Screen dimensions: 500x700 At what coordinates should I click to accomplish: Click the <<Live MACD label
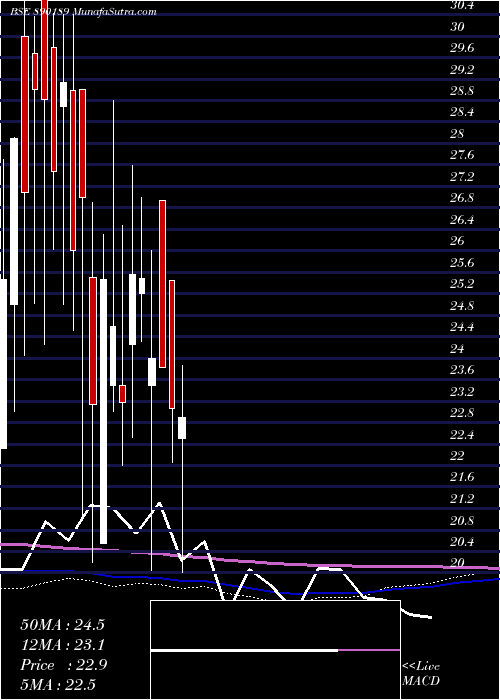(x=421, y=674)
